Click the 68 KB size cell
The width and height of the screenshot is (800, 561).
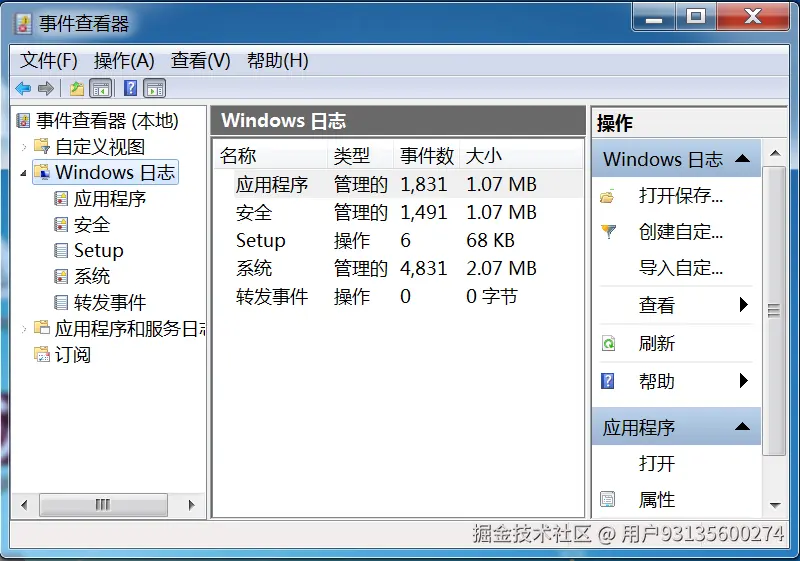coord(490,240)
